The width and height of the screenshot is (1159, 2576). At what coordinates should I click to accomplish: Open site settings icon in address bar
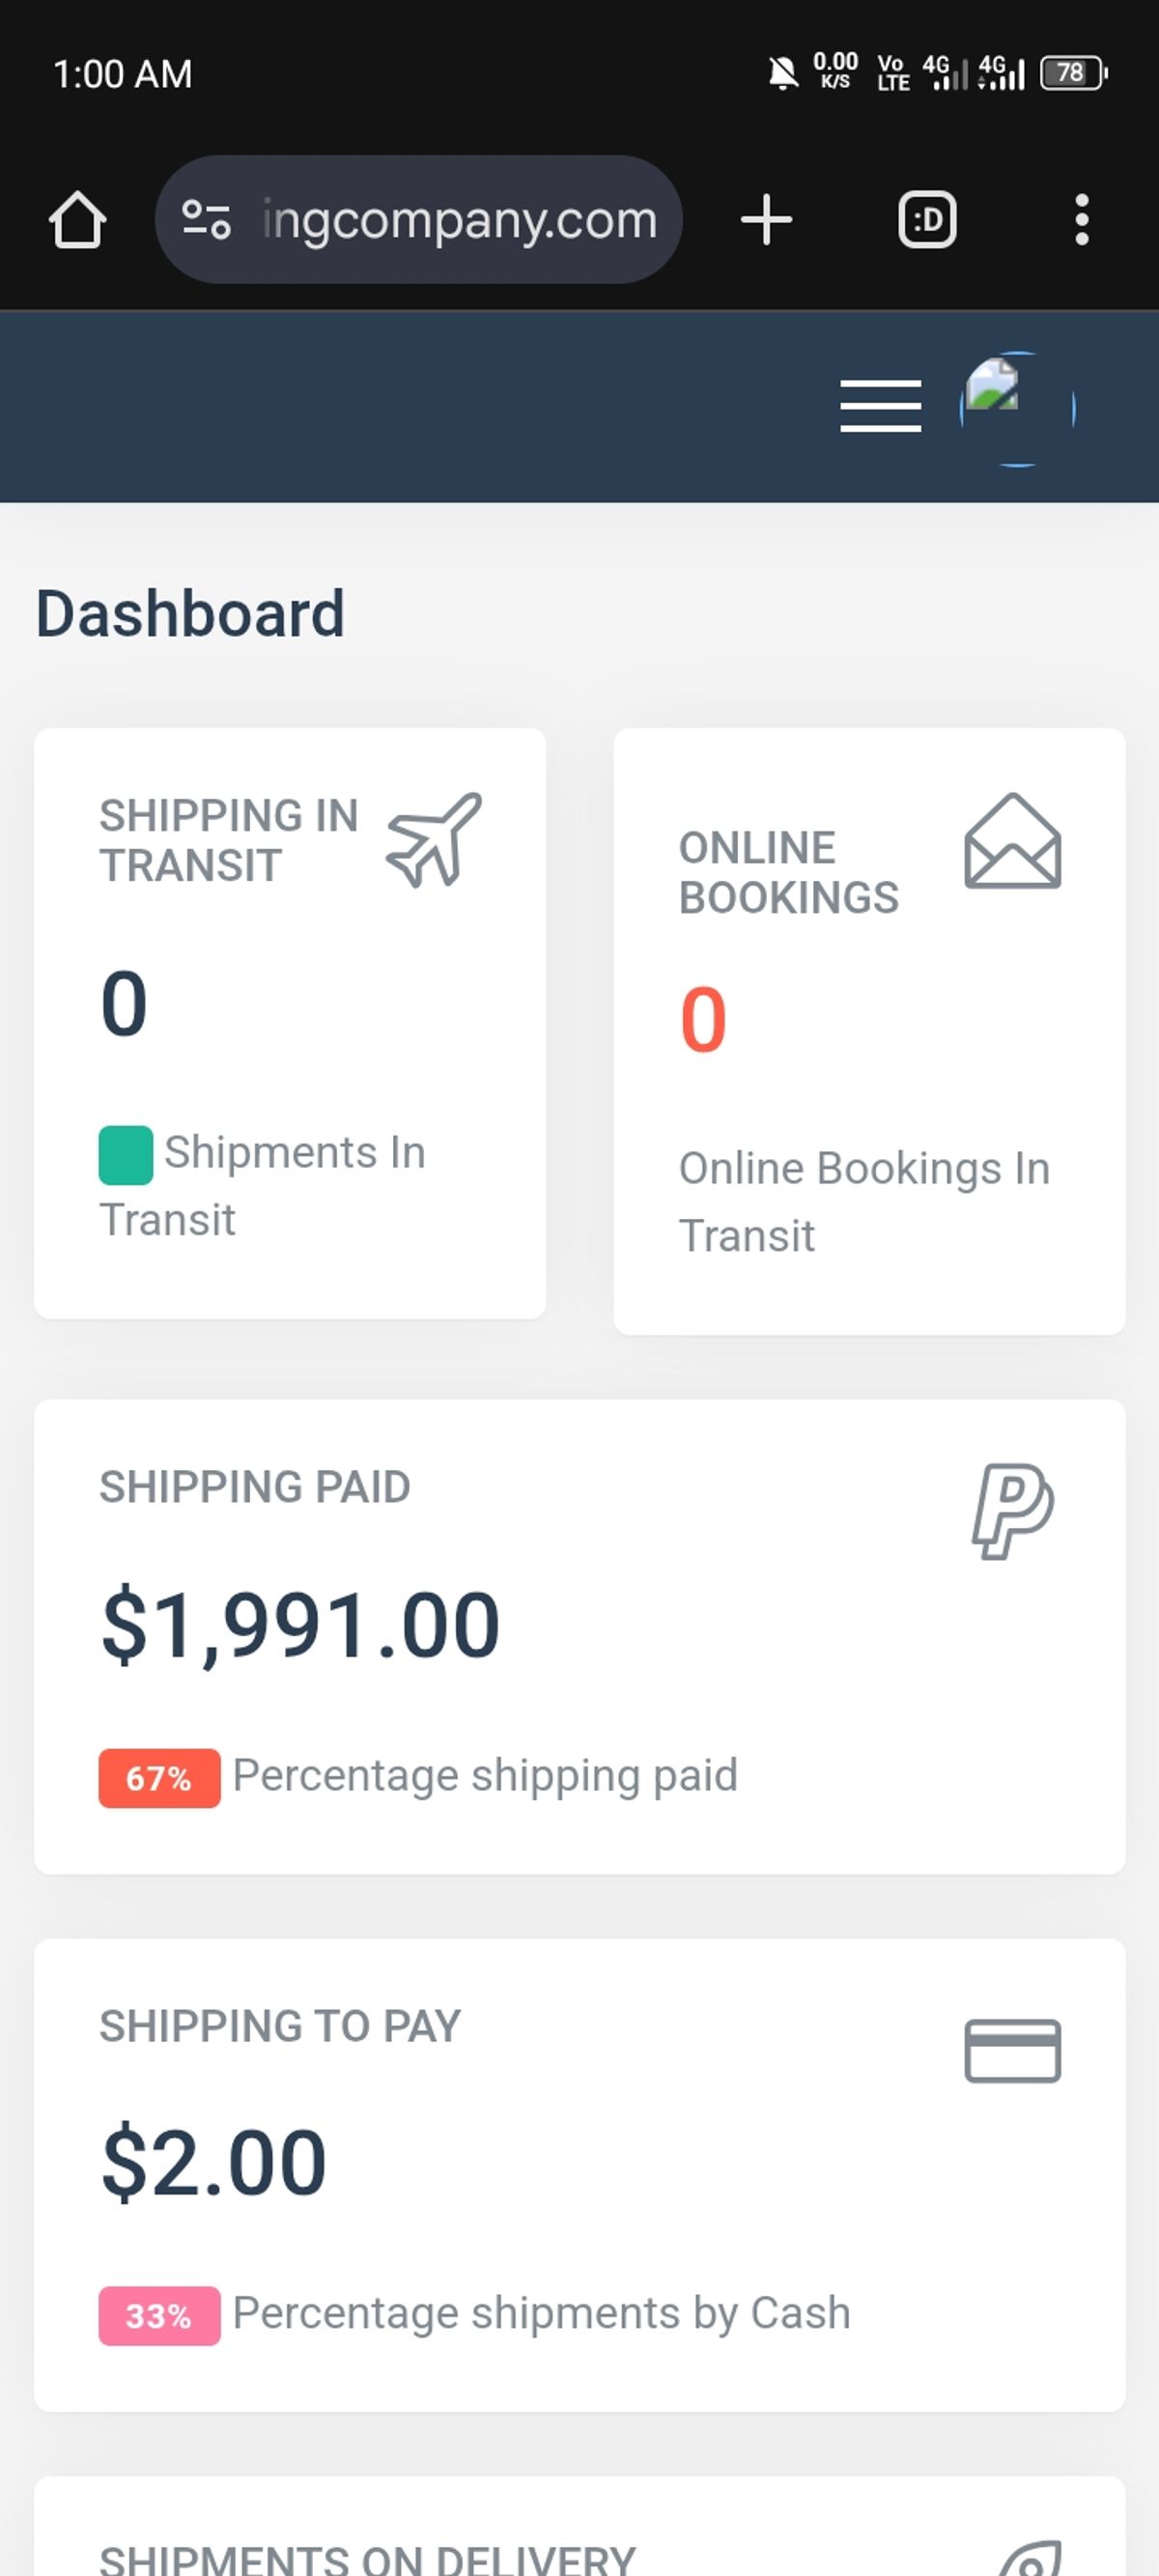206,219
